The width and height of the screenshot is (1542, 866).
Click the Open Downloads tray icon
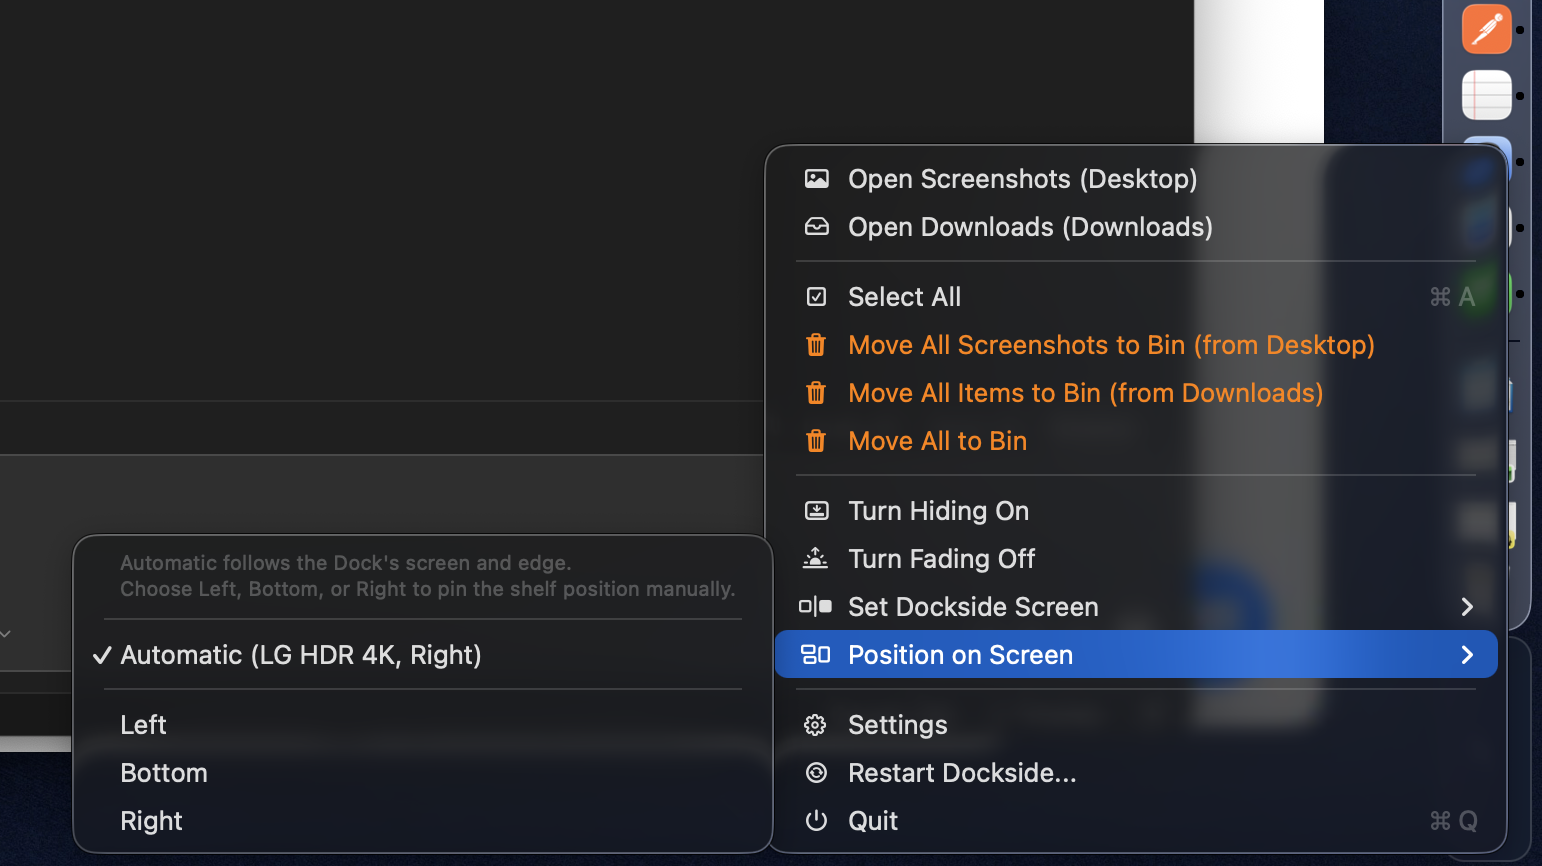(x=817, y=227)
